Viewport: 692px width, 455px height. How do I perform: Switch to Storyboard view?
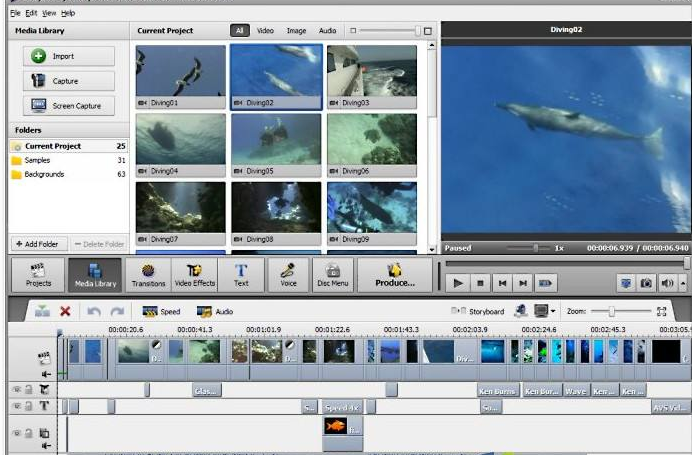[x=478, y=311]
